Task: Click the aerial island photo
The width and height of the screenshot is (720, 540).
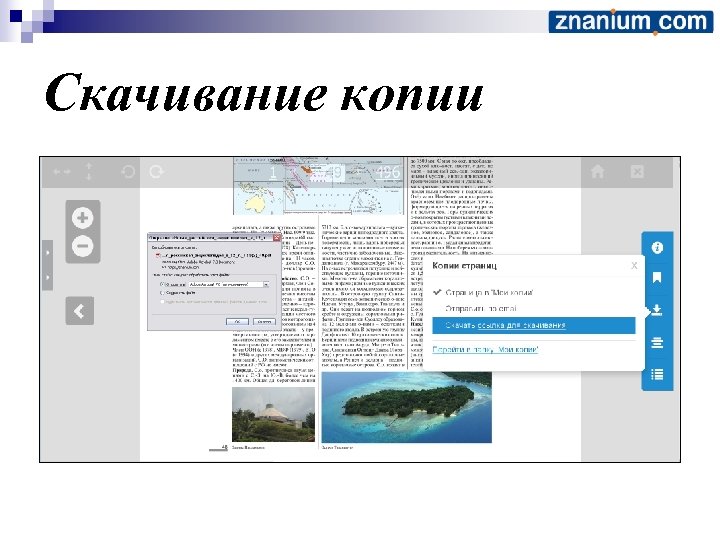Action: 406,408
